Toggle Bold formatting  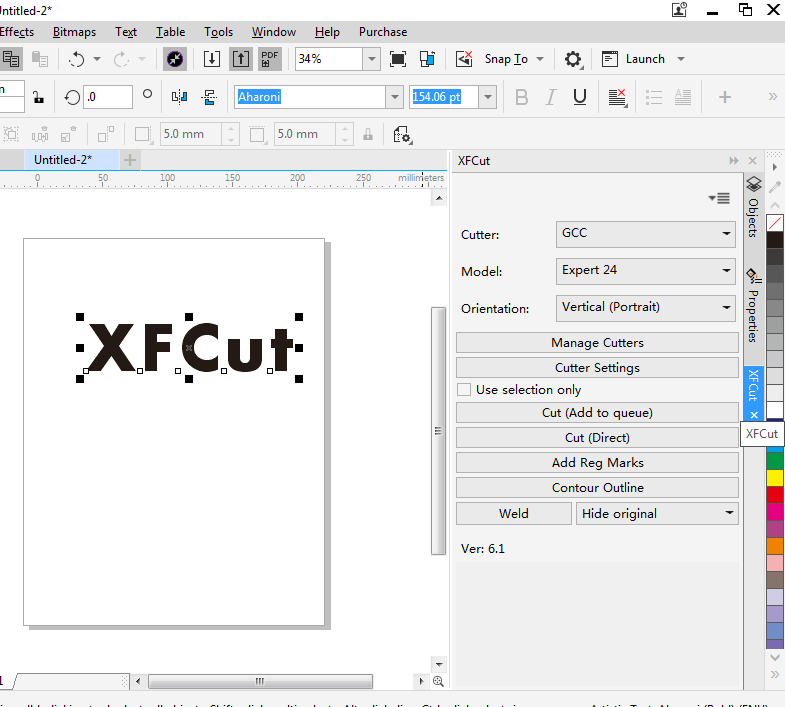pos(521,97)
